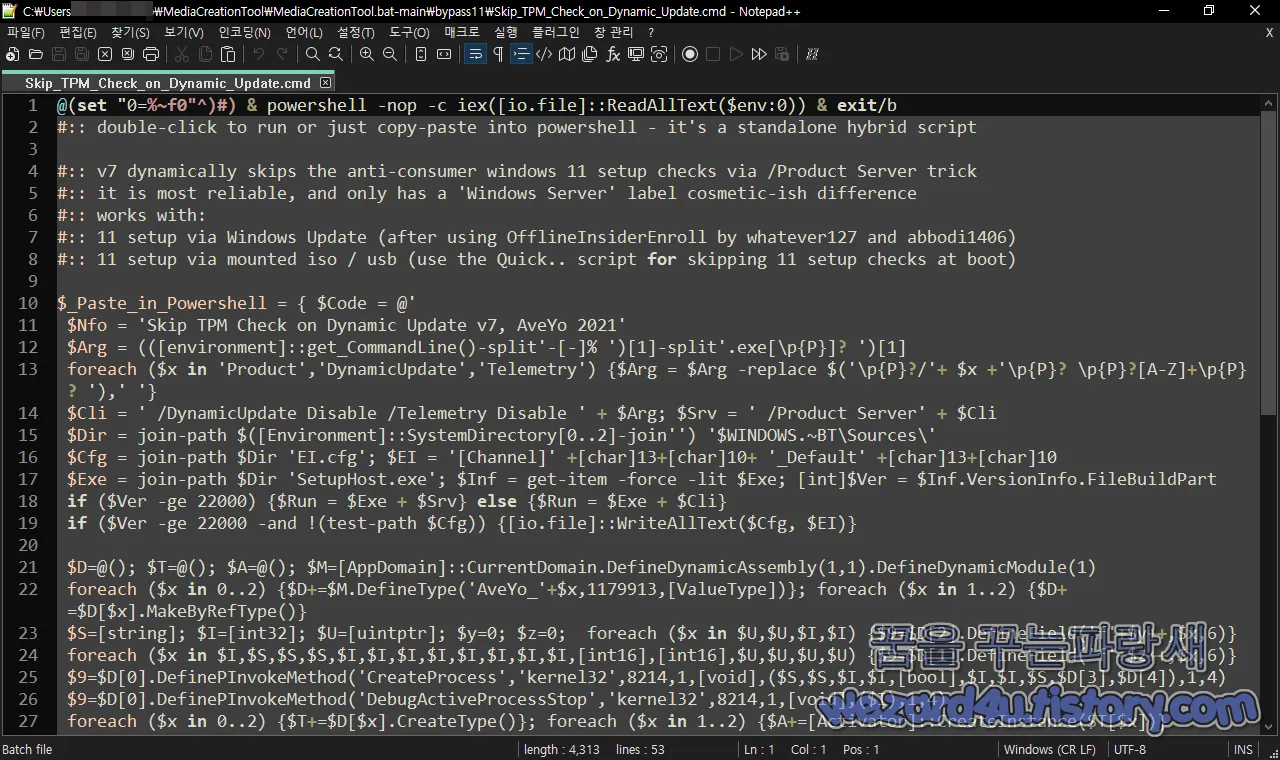
Task: Show the Document List panel icon
Action: [x=590, y=54]
